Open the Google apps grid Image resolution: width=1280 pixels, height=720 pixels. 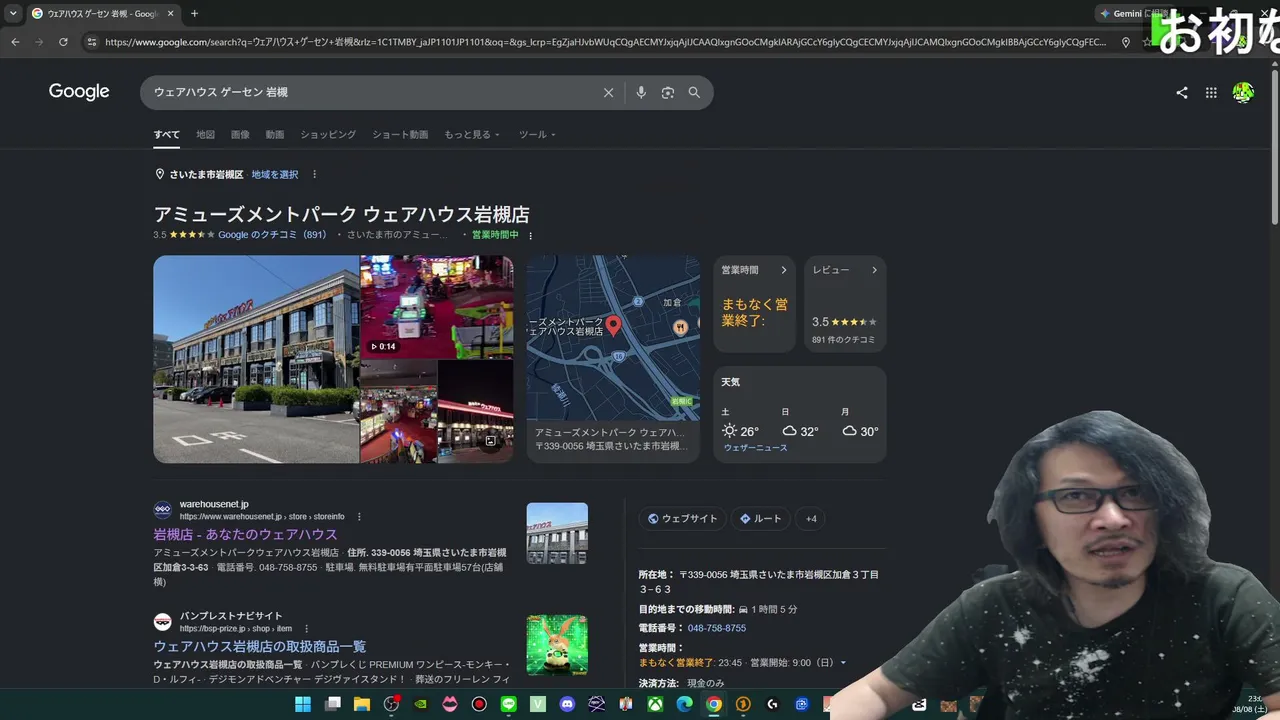click(x=1211, y=93)
